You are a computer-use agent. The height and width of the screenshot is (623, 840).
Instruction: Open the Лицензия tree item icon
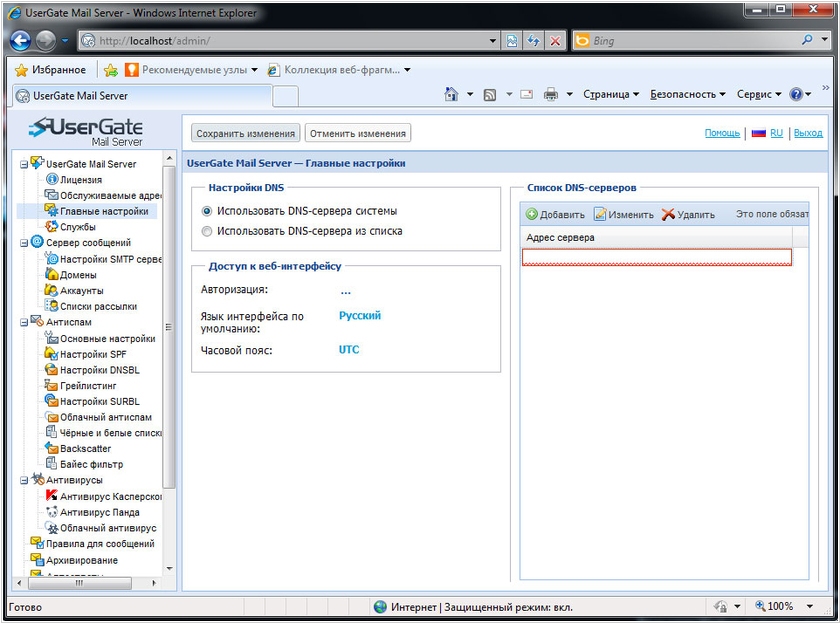pos(52,179)
